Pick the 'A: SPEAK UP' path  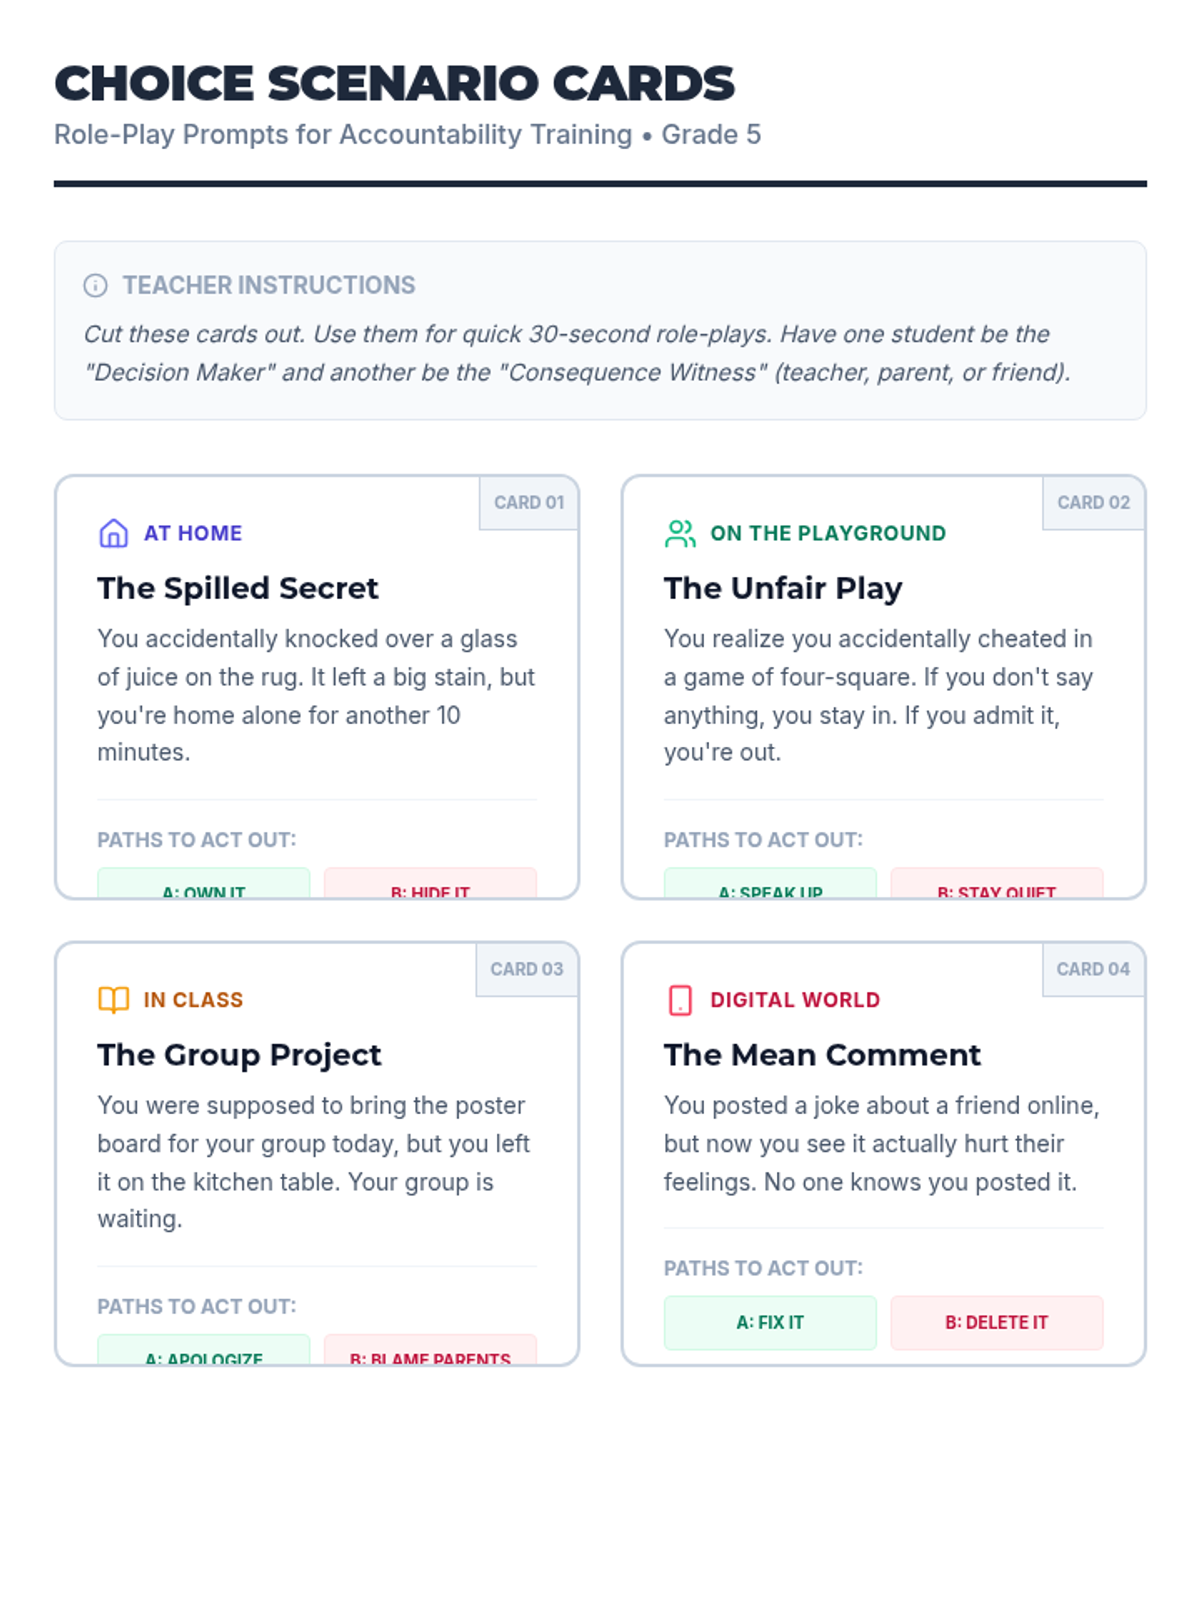[770, 884]
